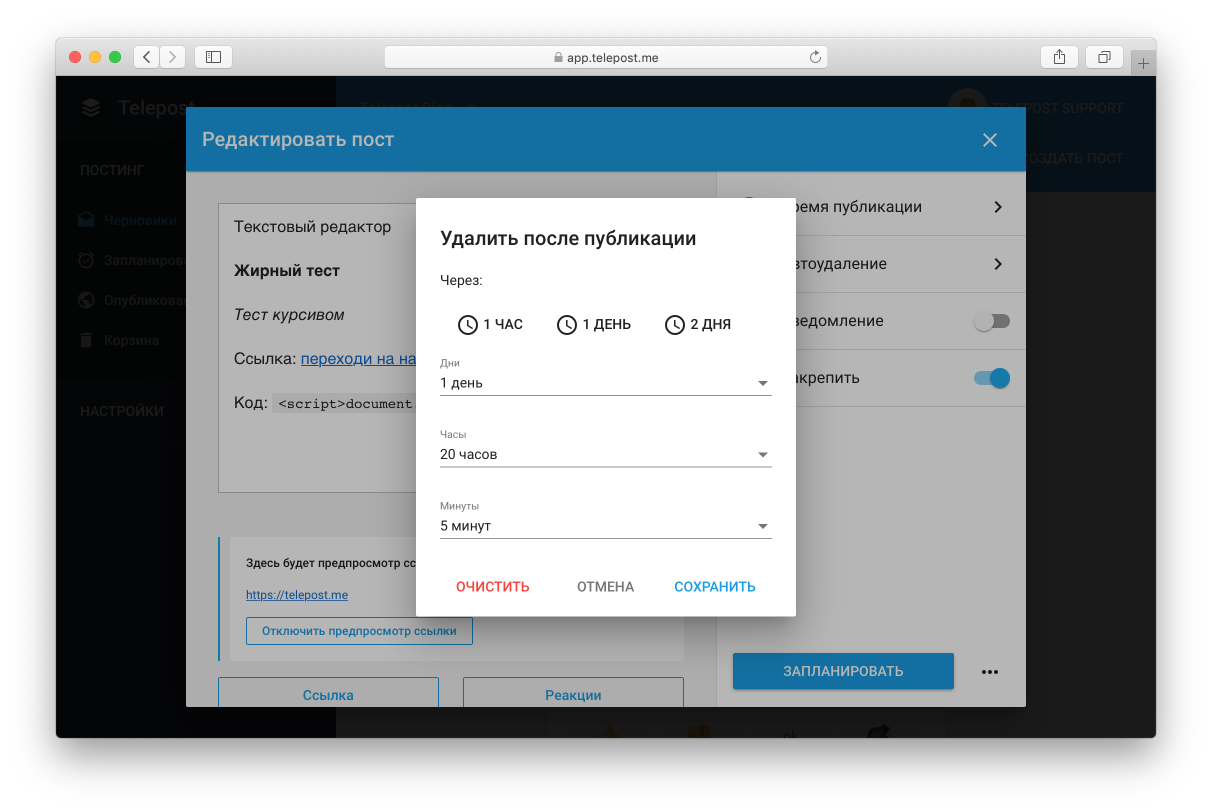Image resolution: width=1212 pixels, height=812 pixels.
Task: Enable the Уведомление toggle
Action: point(991,321)
